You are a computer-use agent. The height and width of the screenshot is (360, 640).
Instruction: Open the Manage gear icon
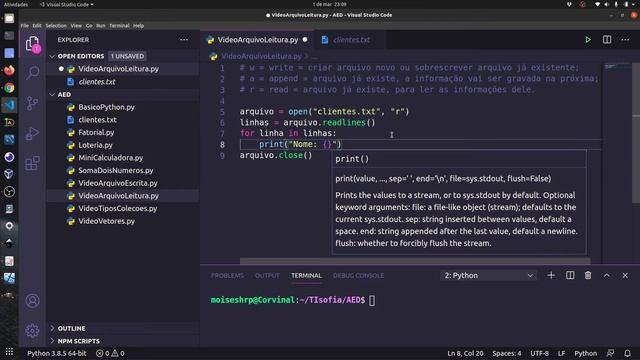[x=32, y=330]
